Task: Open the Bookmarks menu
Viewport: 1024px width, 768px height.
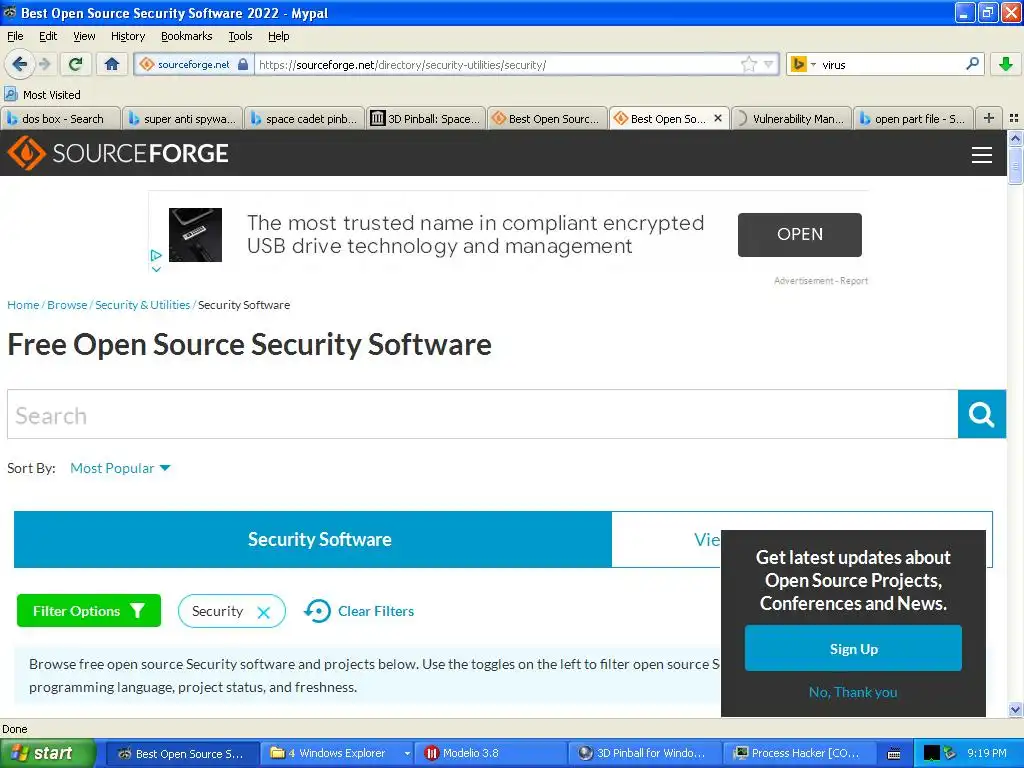Action: [186, 36]
